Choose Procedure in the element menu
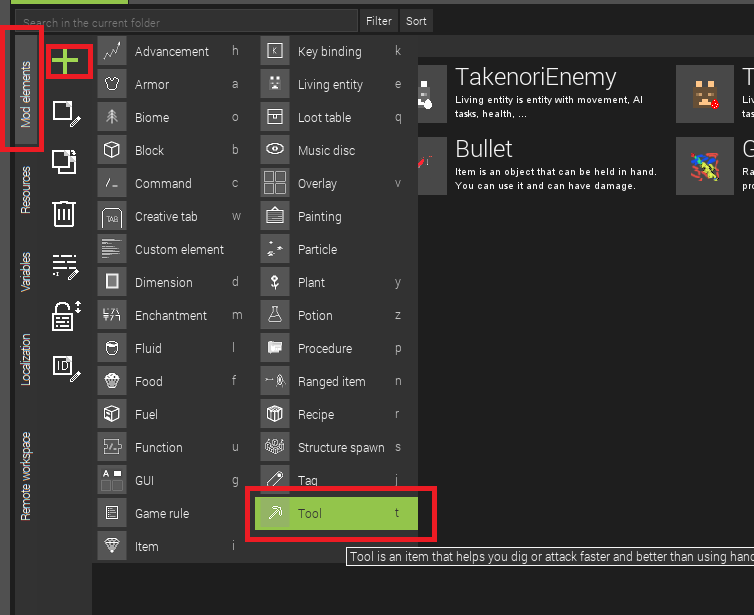 [x=325, y=349]
